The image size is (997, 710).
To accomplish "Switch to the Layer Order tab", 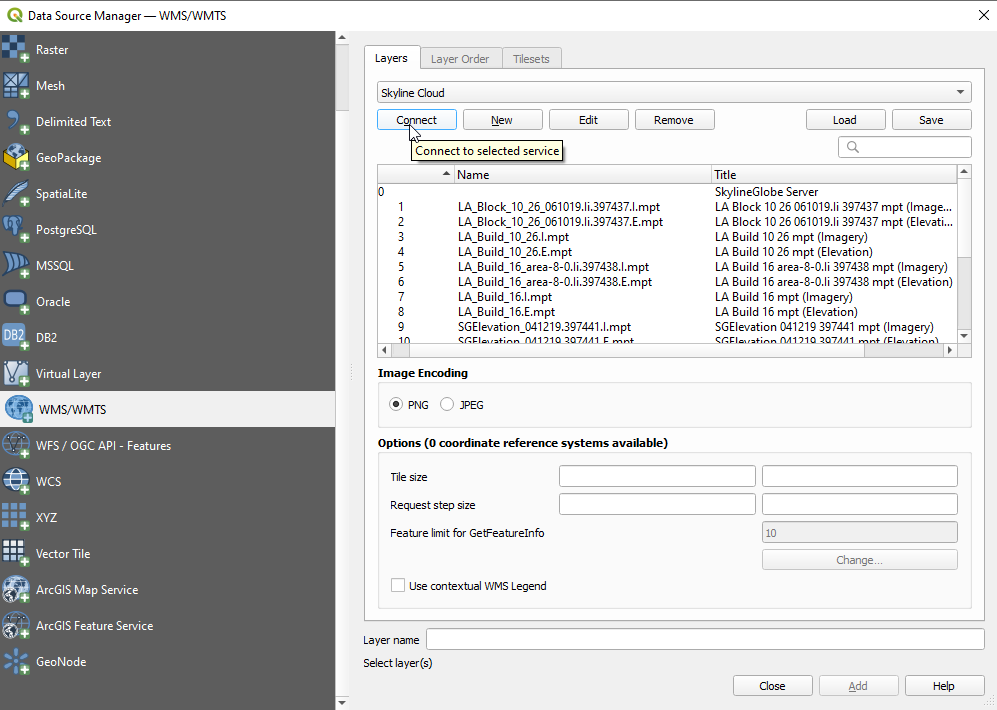I will [x=460, y=59].
